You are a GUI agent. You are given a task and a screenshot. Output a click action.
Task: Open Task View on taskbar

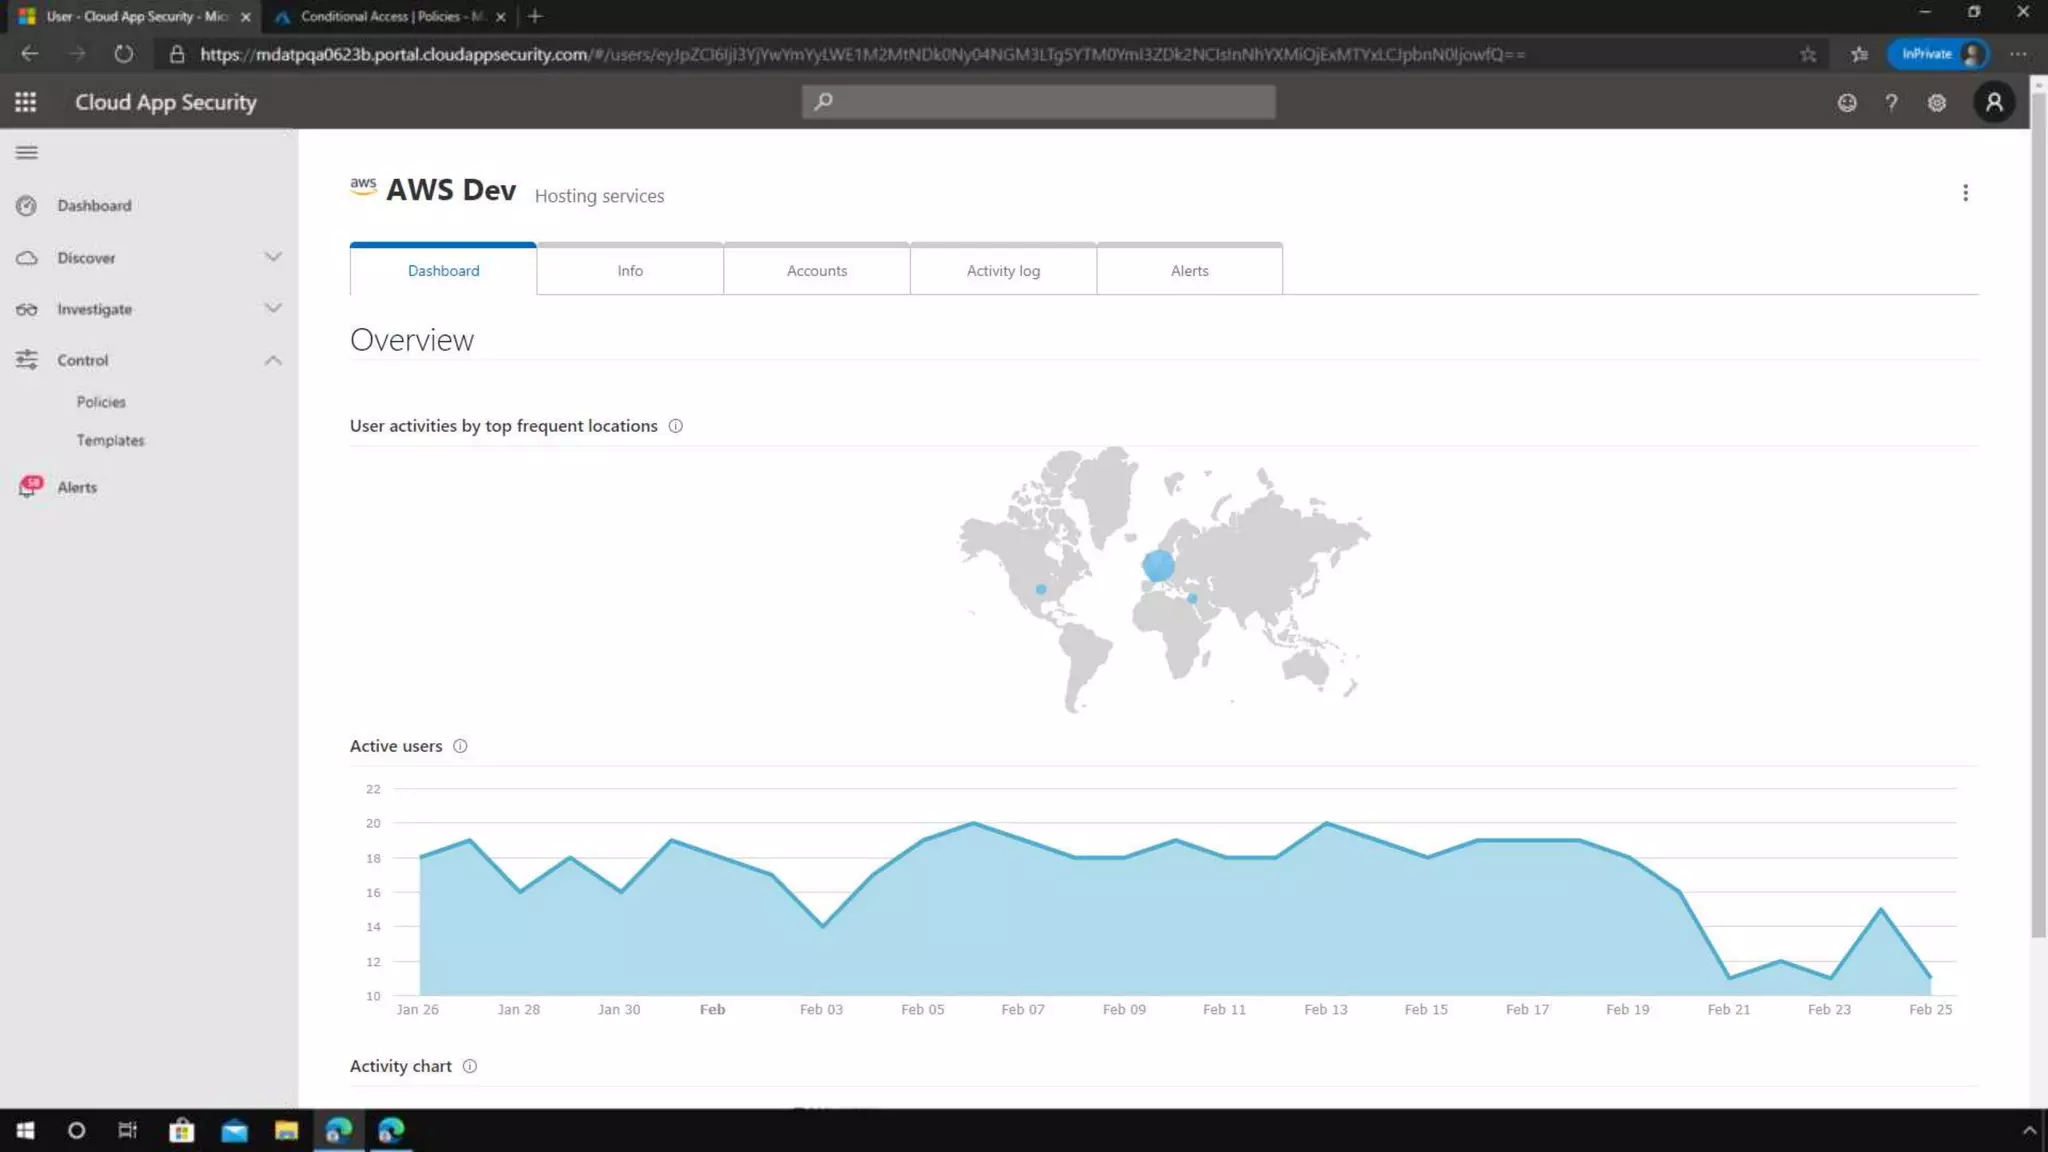coord(128,1131)
